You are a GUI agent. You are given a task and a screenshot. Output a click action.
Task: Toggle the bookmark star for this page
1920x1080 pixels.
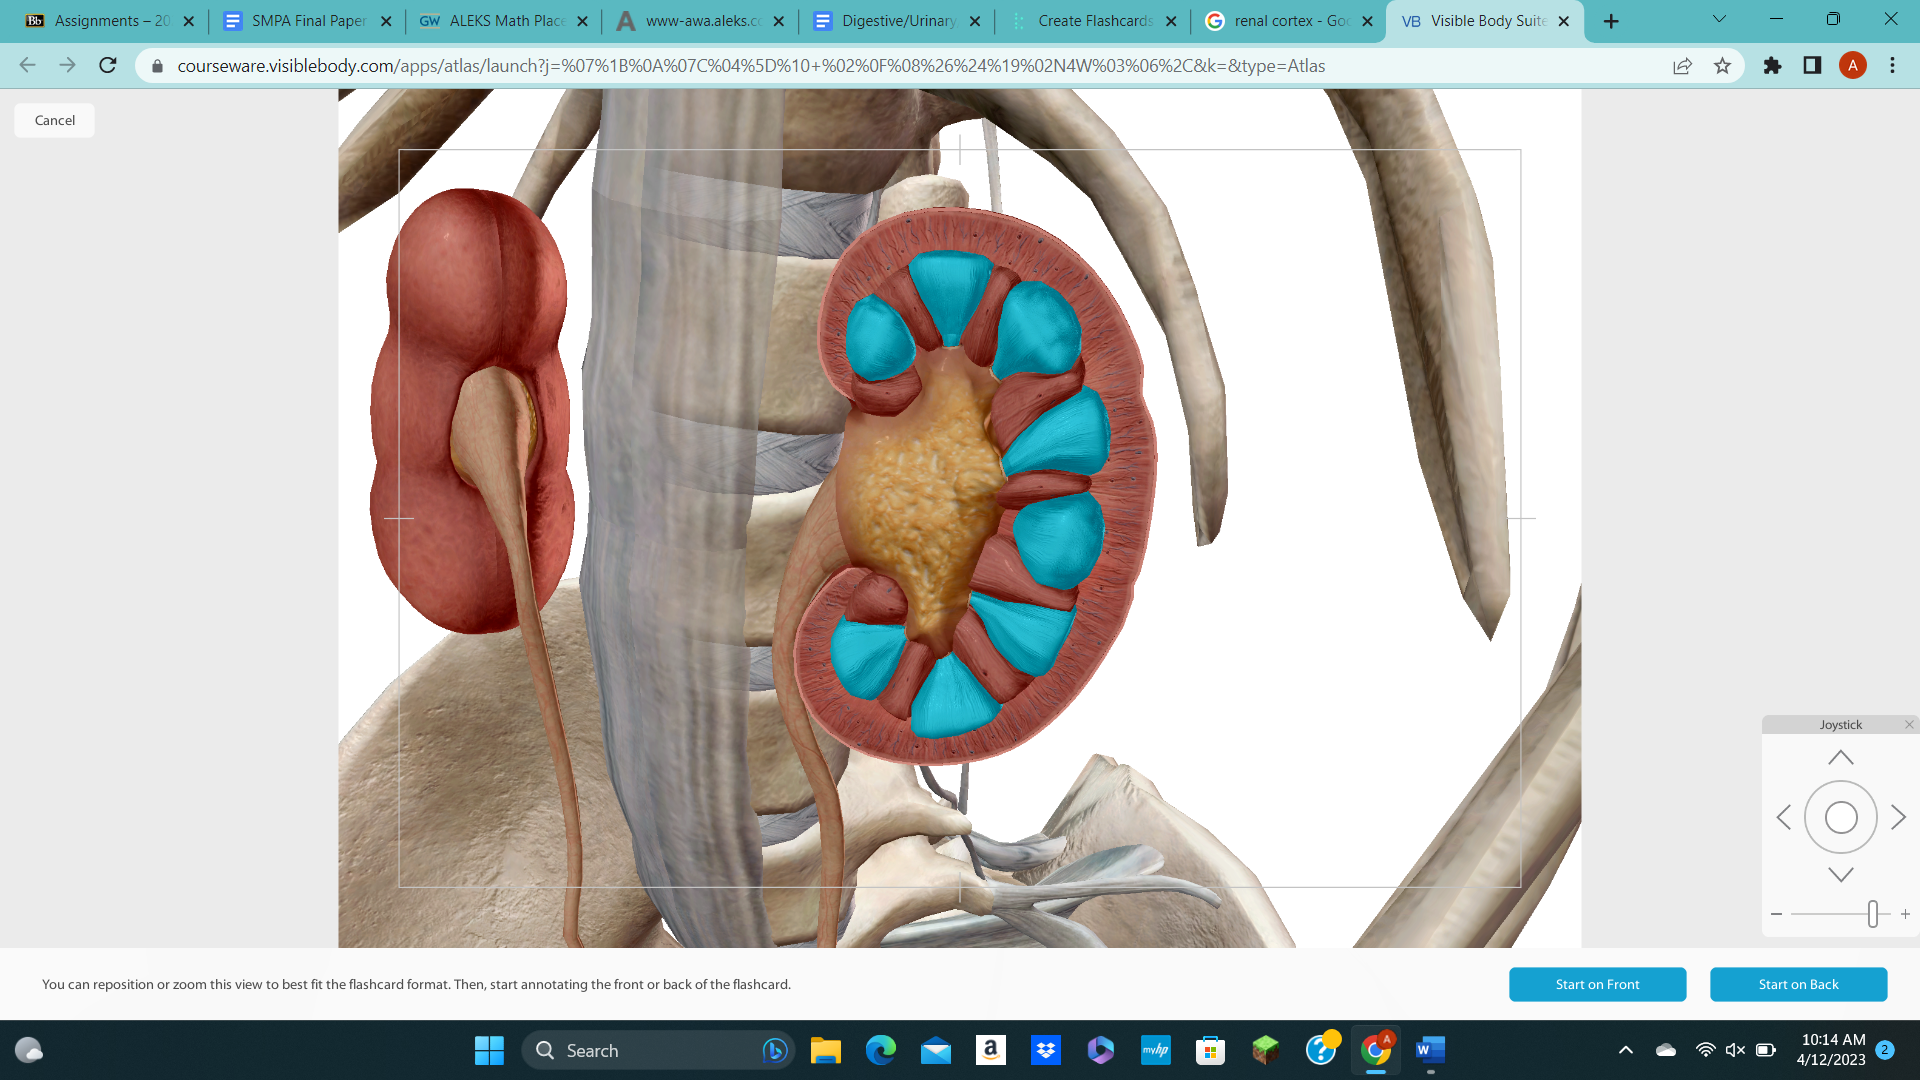pyautogui.click(x=1723, y=65)
